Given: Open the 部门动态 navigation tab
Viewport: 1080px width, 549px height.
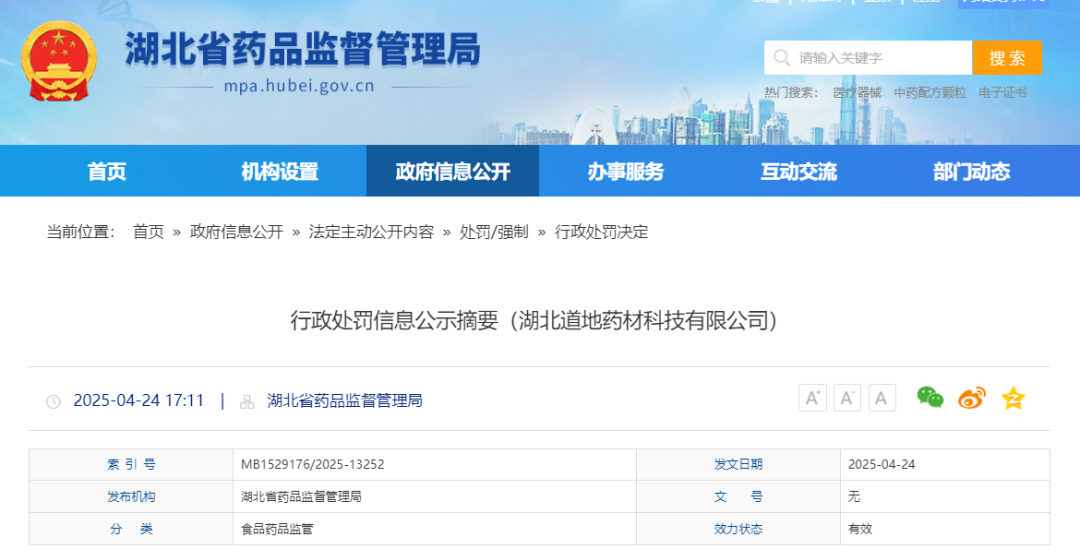Looking at the screenshot, I should click(x=971, y=171).
